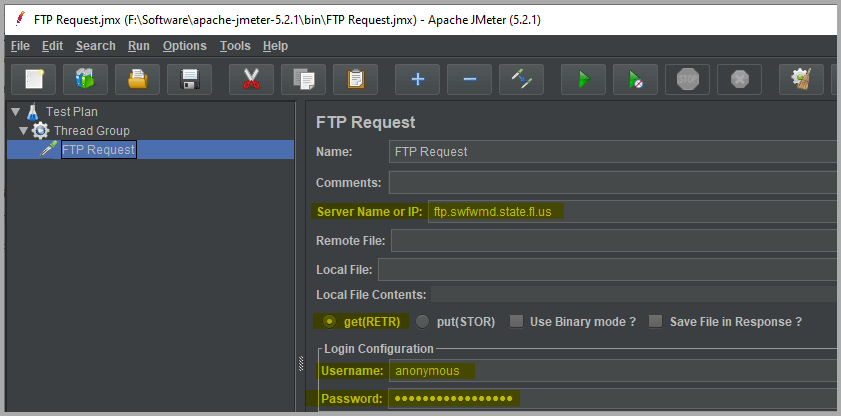Open the Options menu

[x=184, y=46]
